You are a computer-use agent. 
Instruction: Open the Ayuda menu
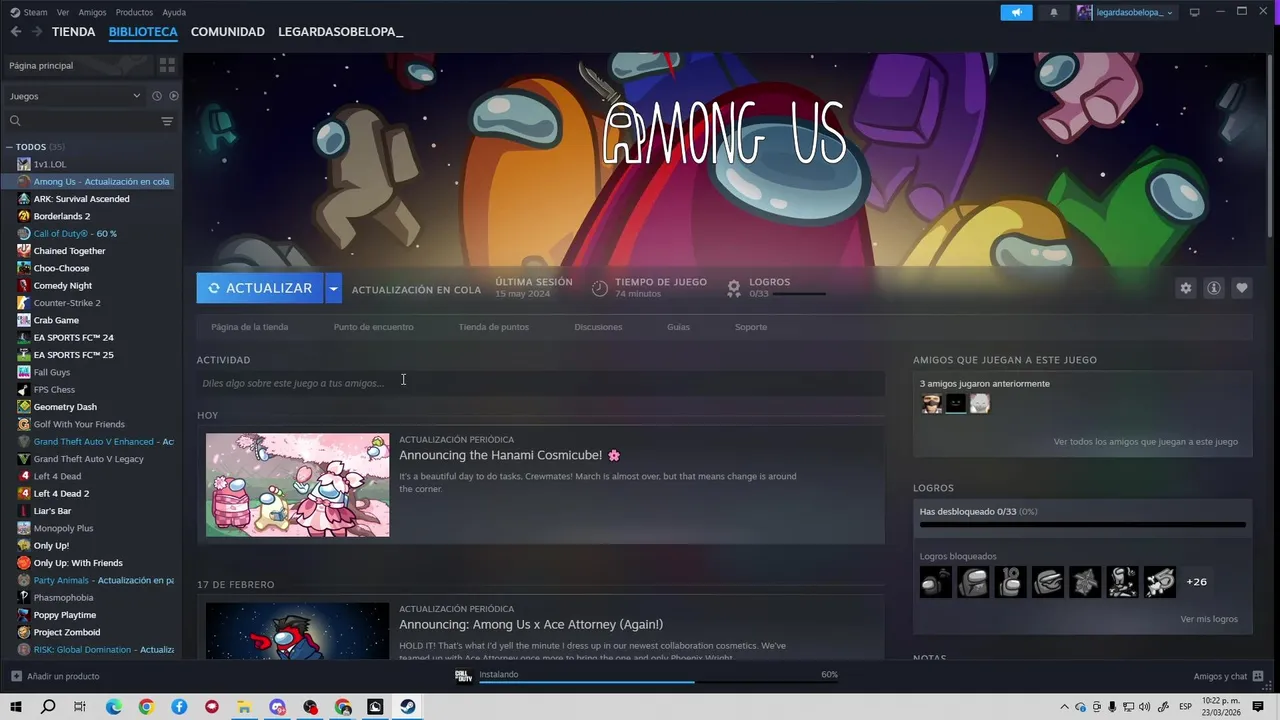[x=174, y=12]
